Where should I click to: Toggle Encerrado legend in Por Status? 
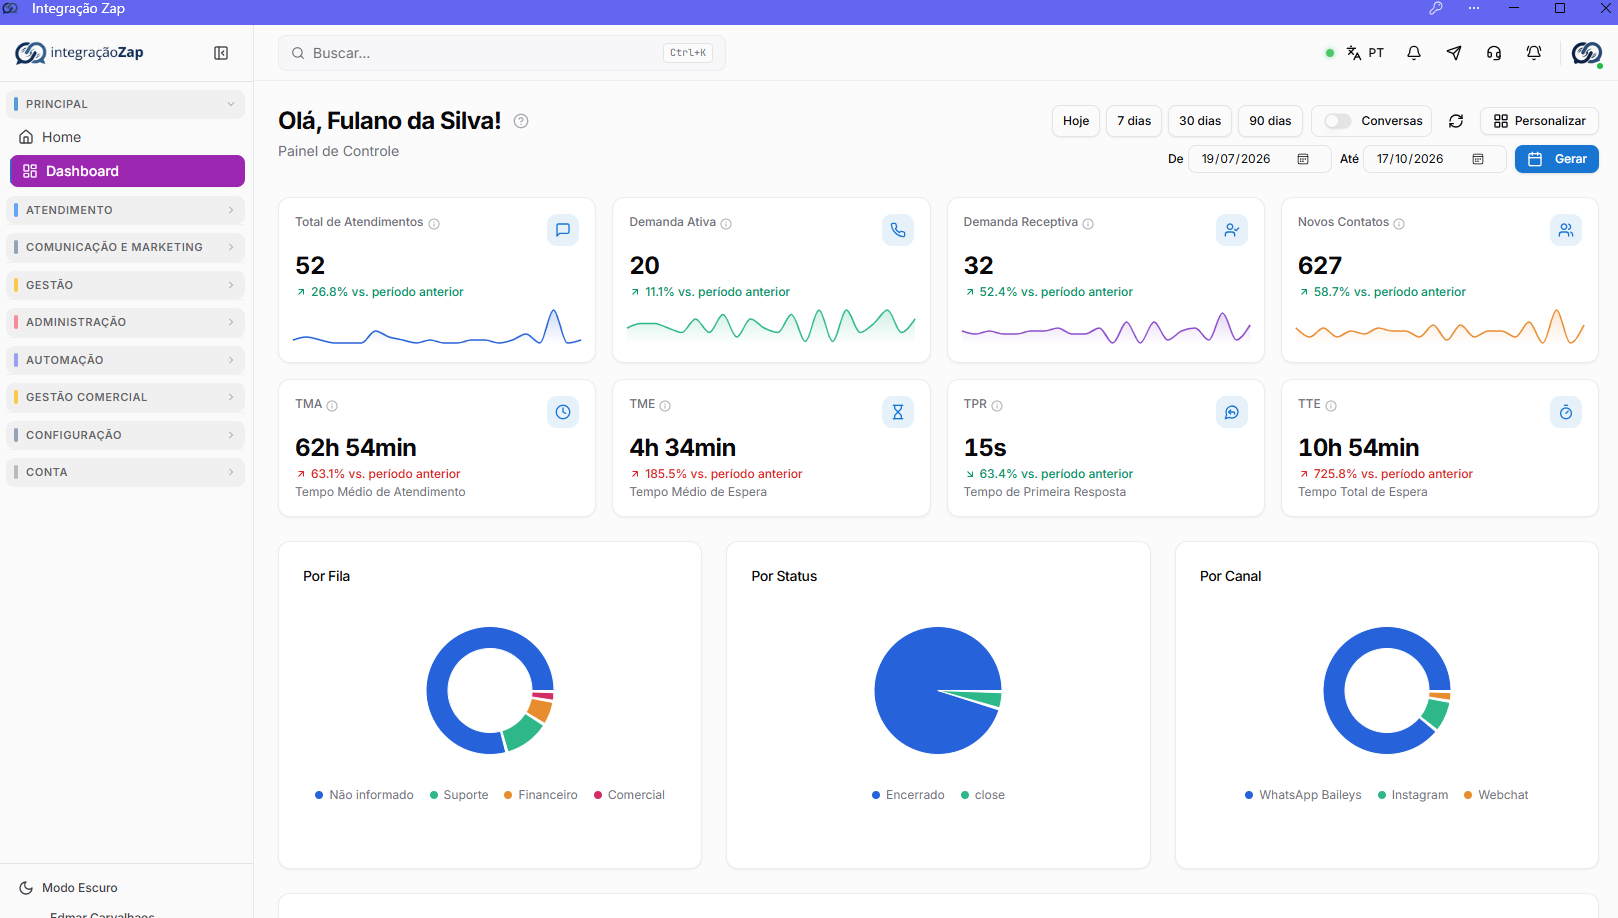(x=908, y=795)
